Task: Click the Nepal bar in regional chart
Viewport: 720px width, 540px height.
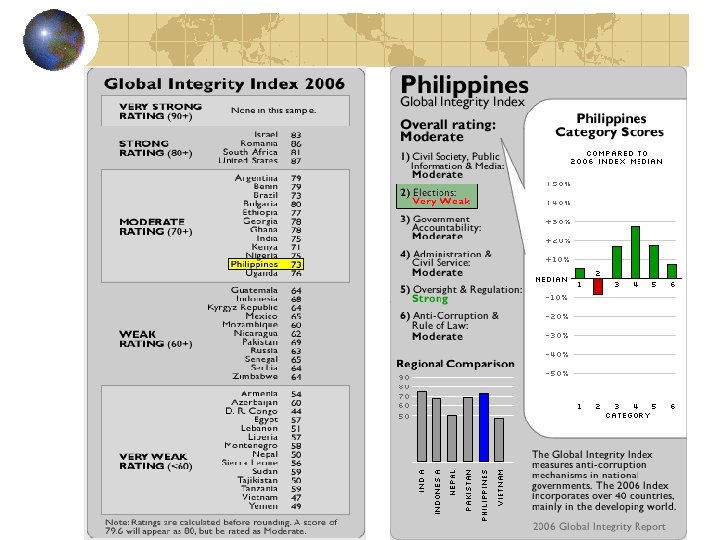Action: point(452,439)
